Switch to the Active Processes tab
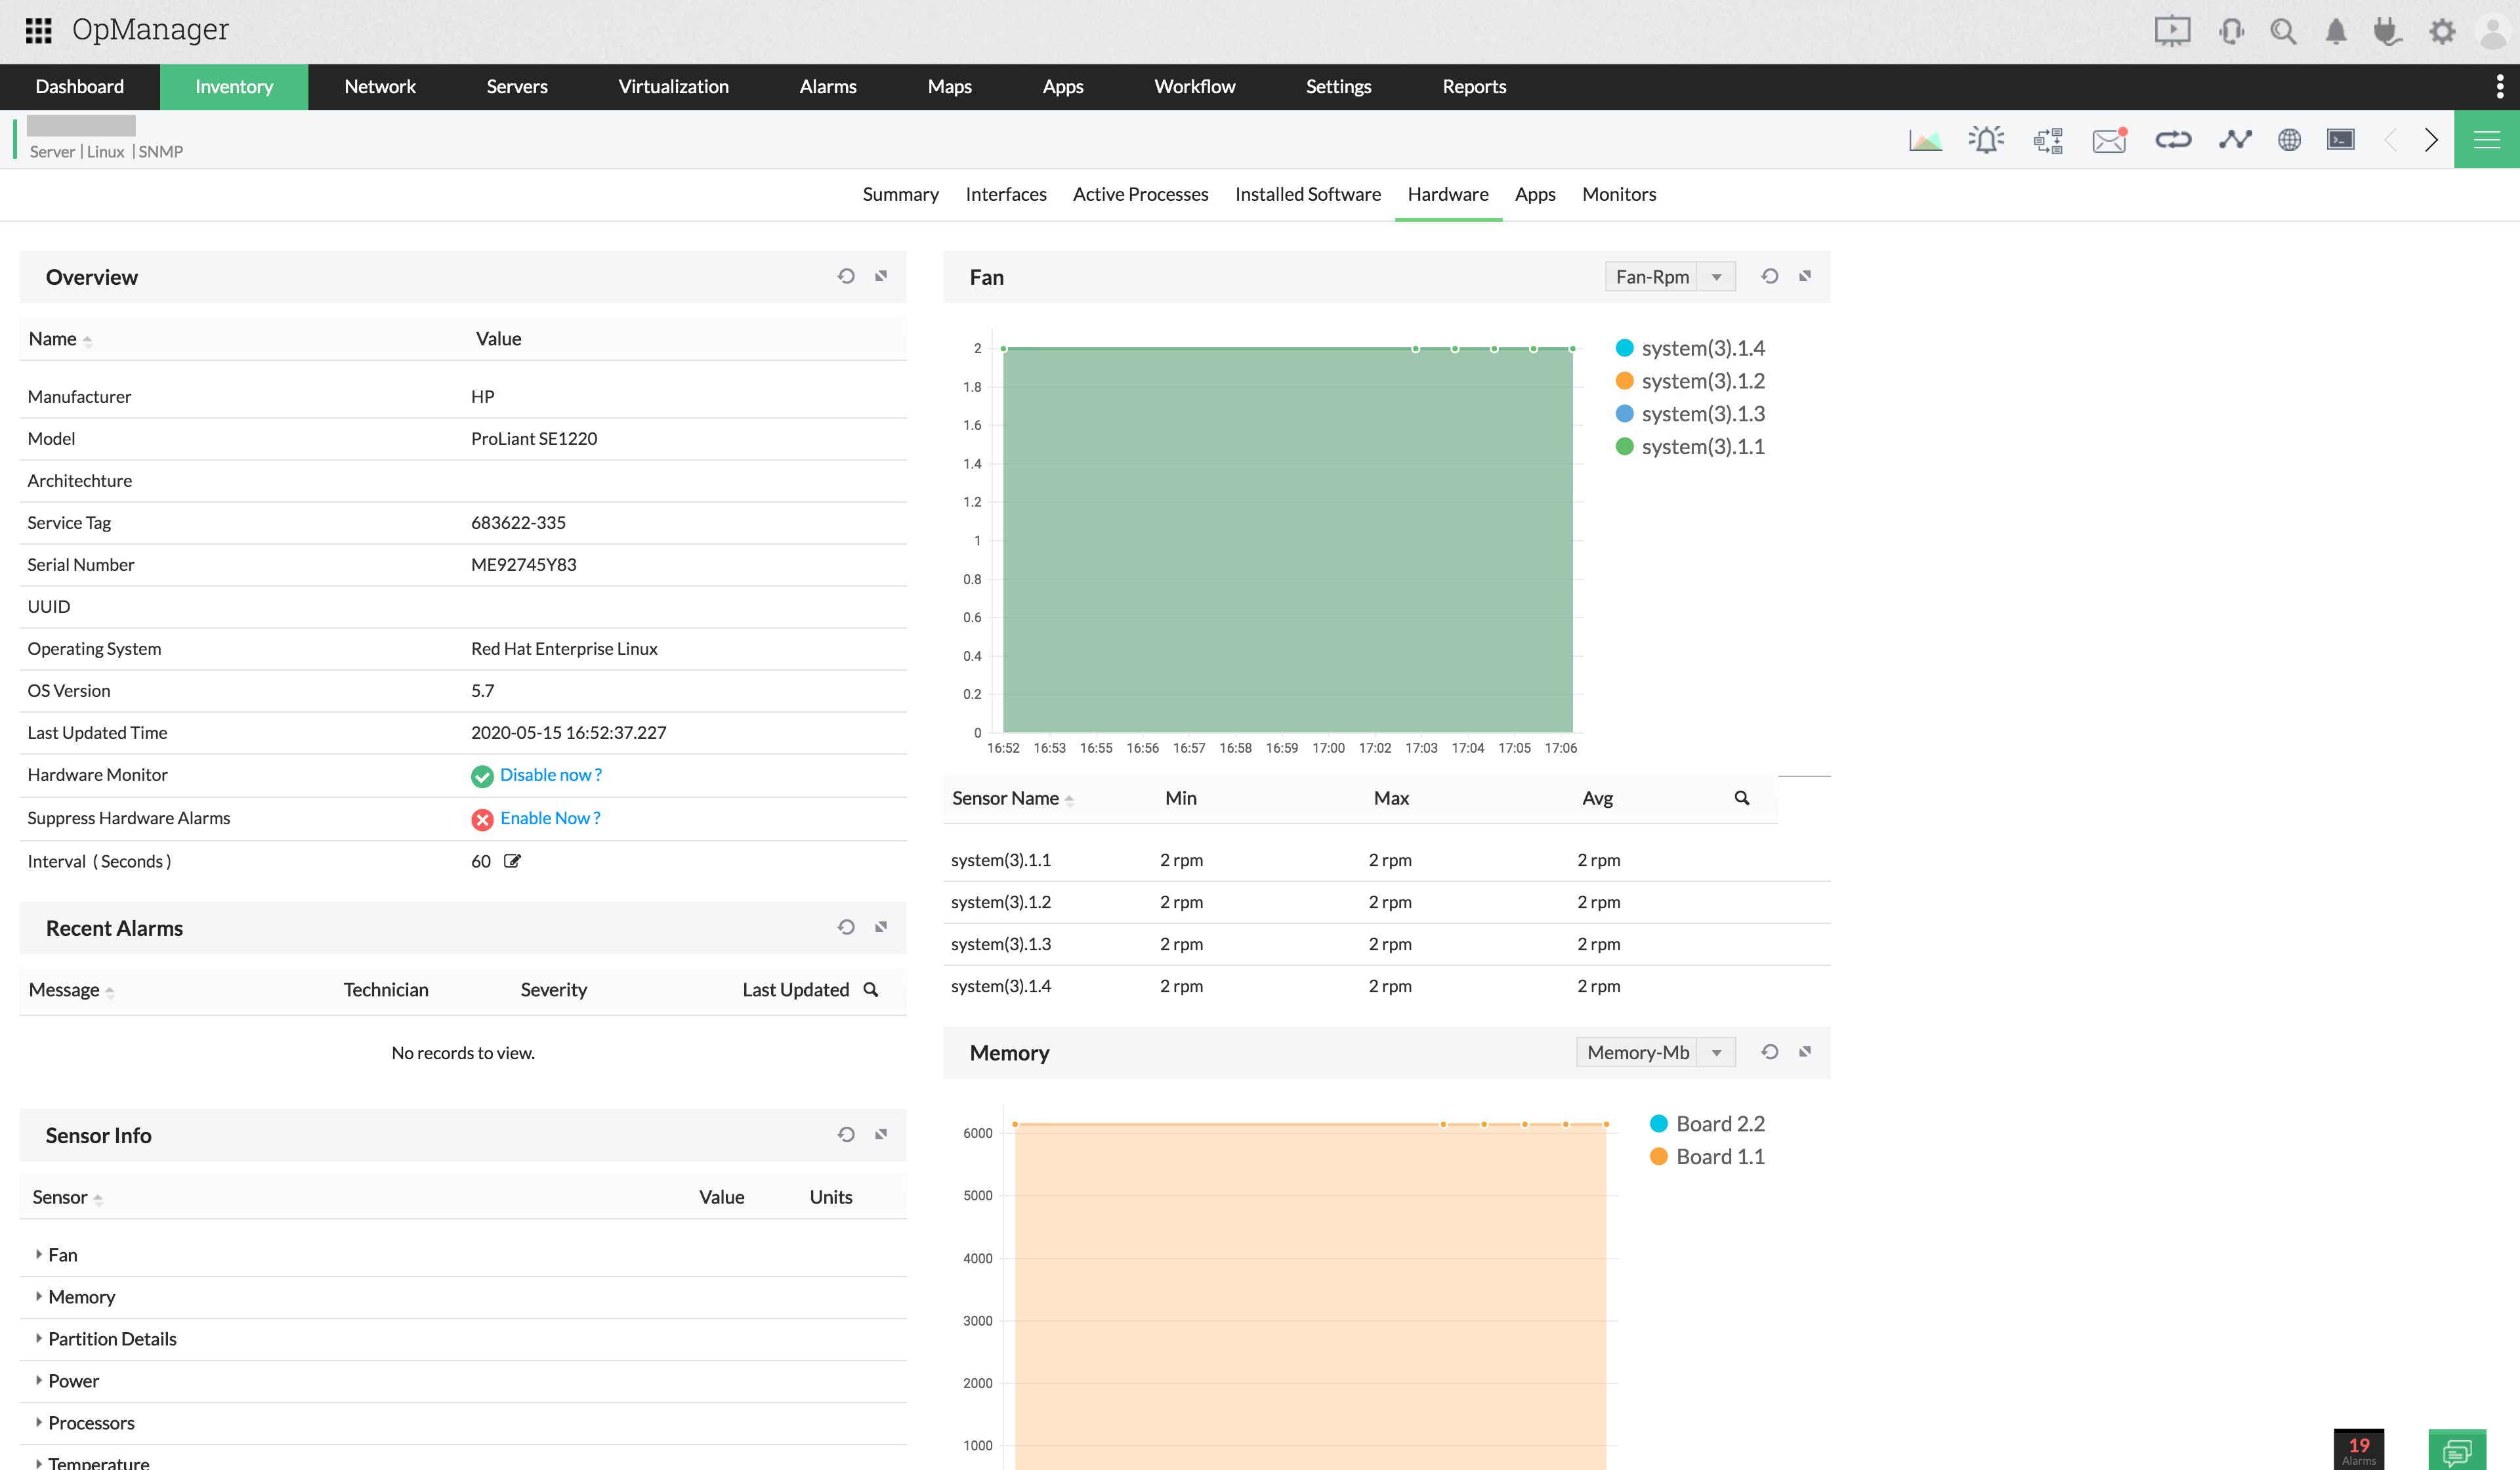 1140,194
